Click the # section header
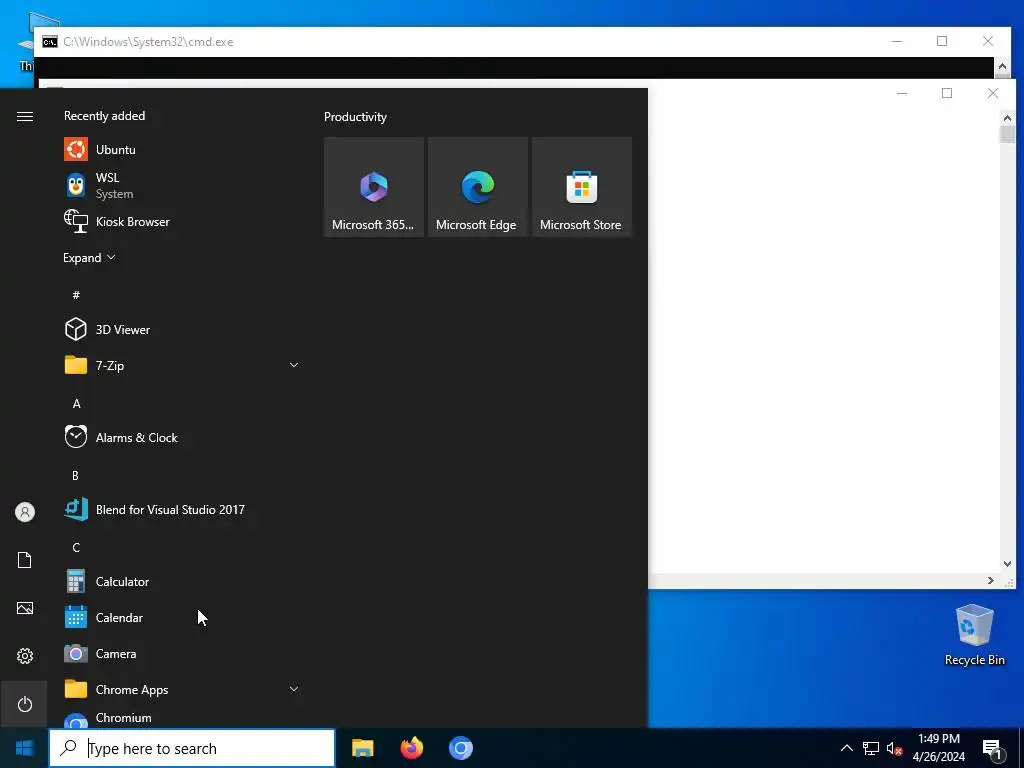 [x=76, y=295]
